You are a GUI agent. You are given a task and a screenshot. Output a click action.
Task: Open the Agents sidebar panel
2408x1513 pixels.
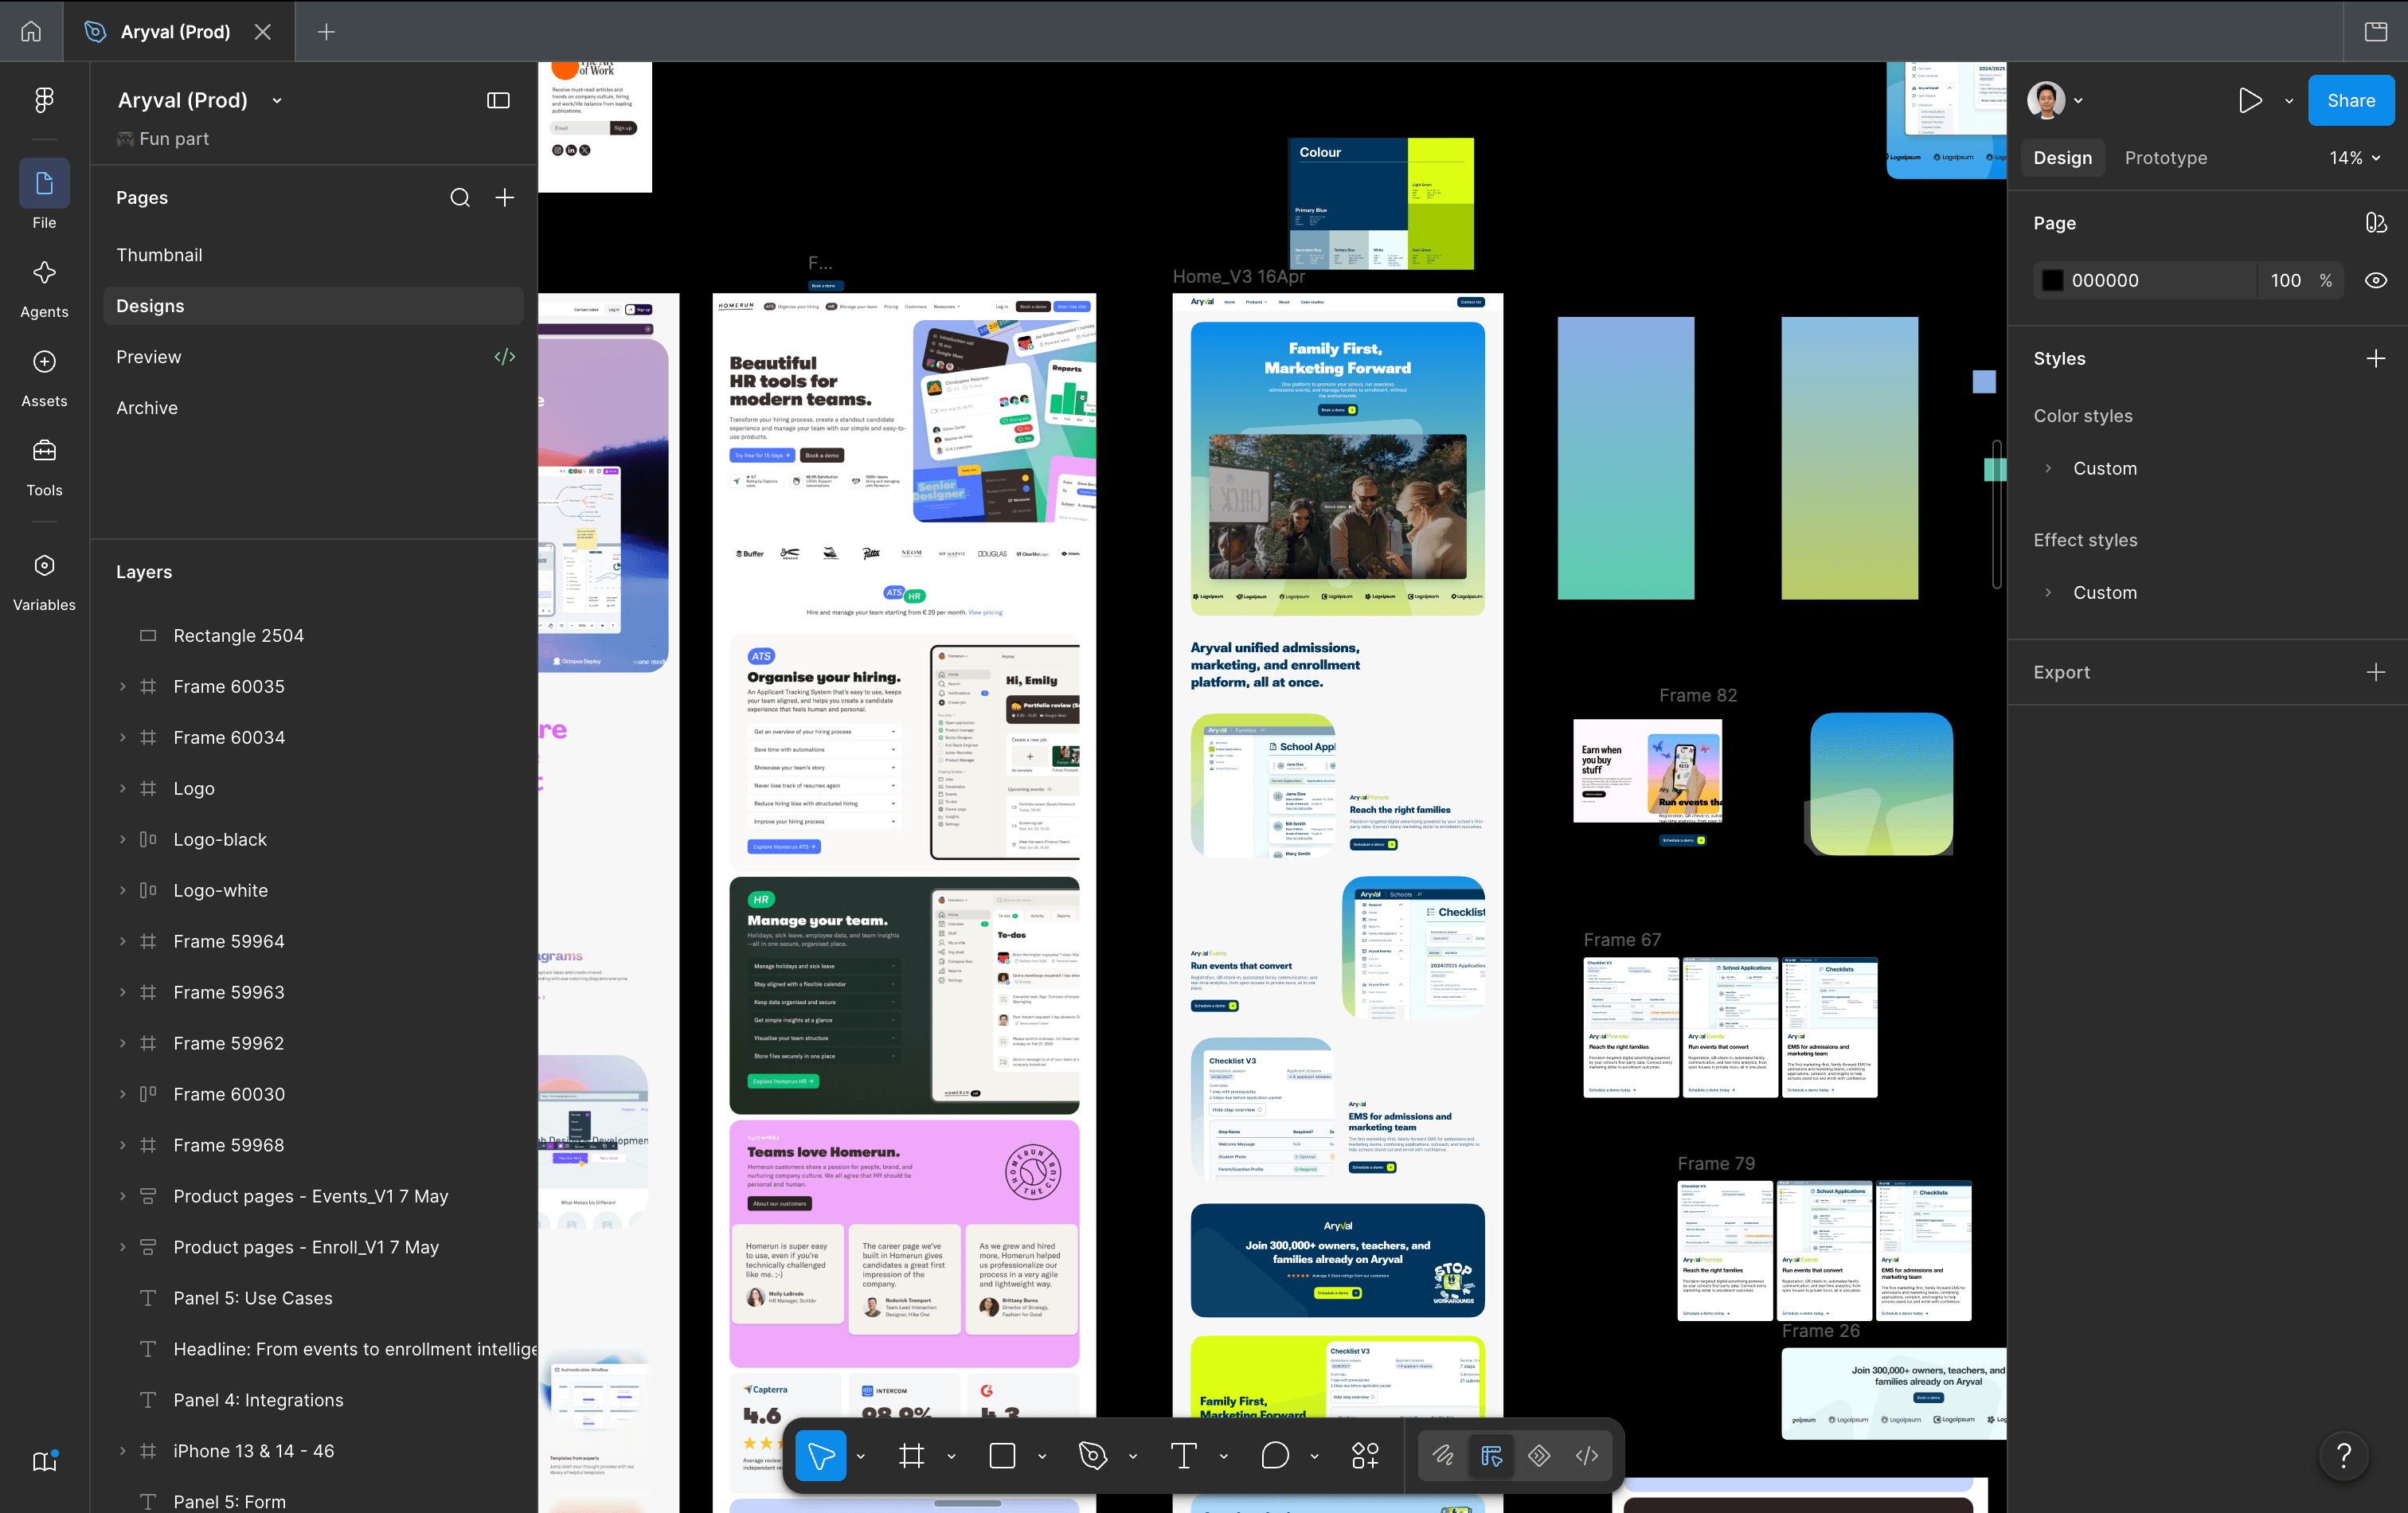tap(44, 289)
